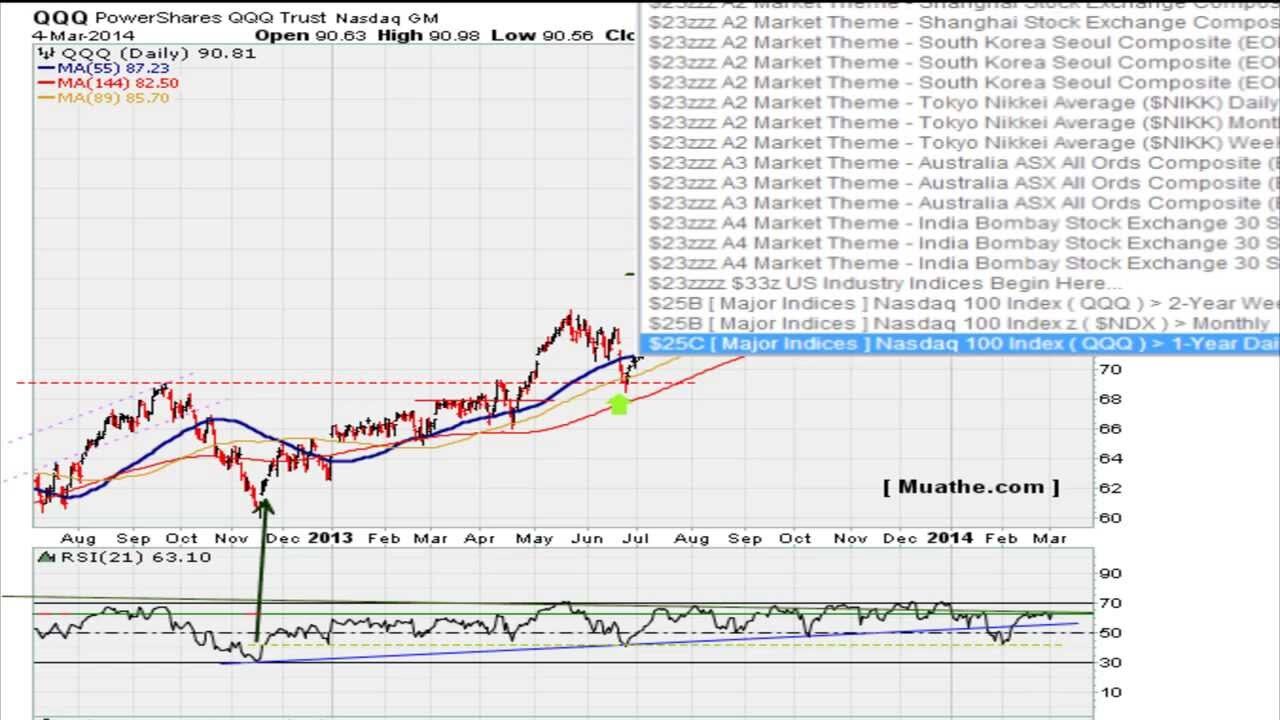The height and width of the screenshot is (720, 1280).
Task: Click the 'High 90.98' value
Action: coord(429,35)
